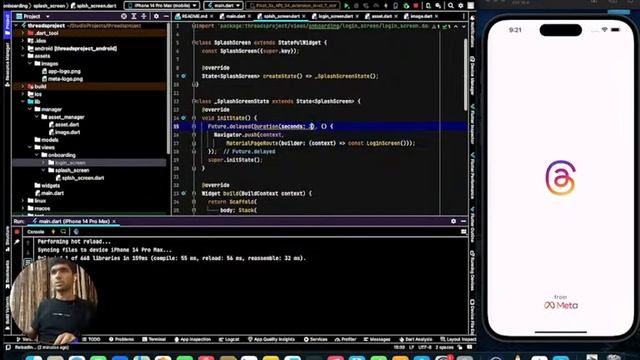This screenshot has height=360, width=640.
Task: Toggle code fold marker on initState line 14
Action: coord(194,118)
